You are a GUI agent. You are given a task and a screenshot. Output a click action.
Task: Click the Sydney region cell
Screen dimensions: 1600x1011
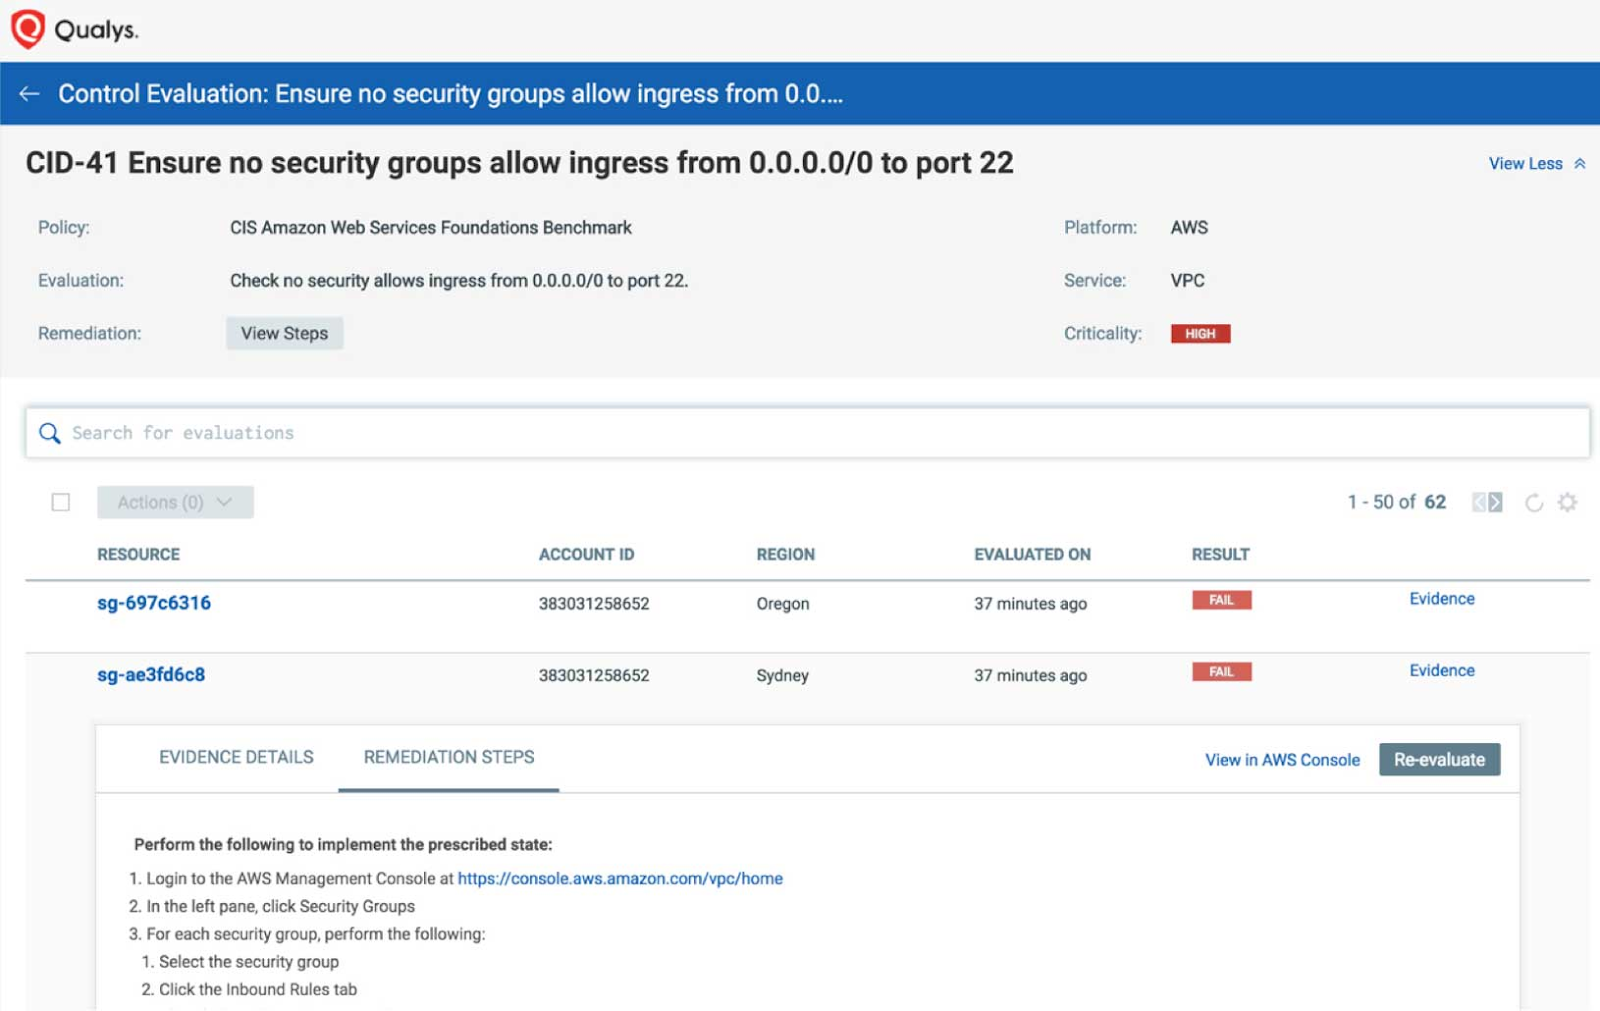pos(783,676)
